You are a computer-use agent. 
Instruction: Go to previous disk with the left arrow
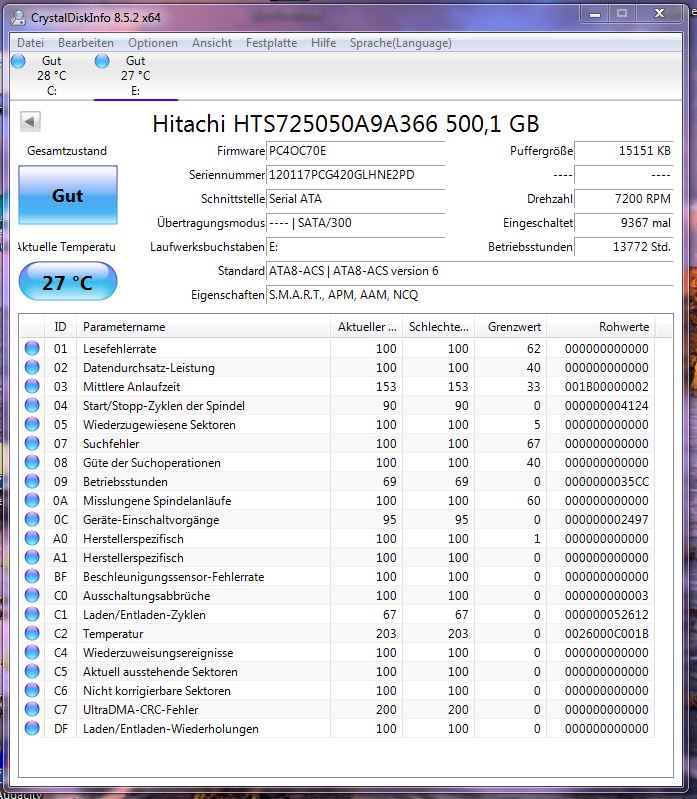30,122
